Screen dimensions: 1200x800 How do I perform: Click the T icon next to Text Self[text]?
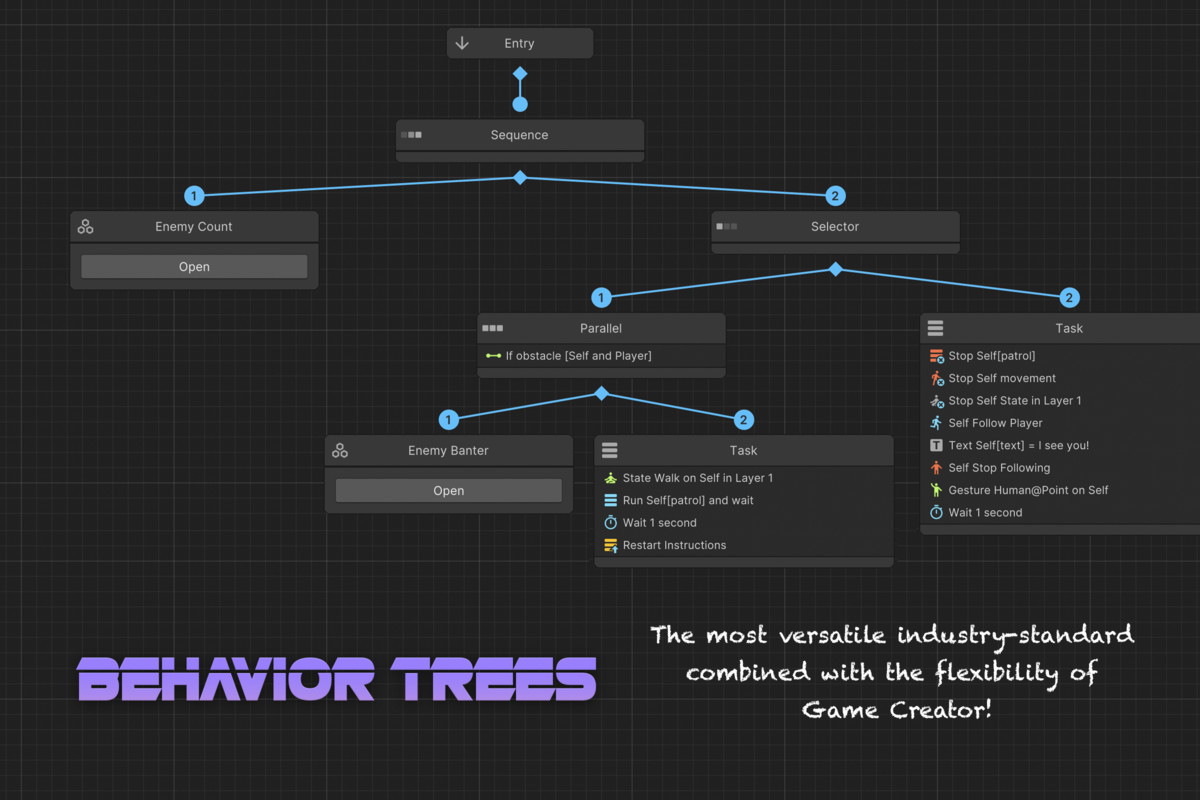click(x=935, y=445)
